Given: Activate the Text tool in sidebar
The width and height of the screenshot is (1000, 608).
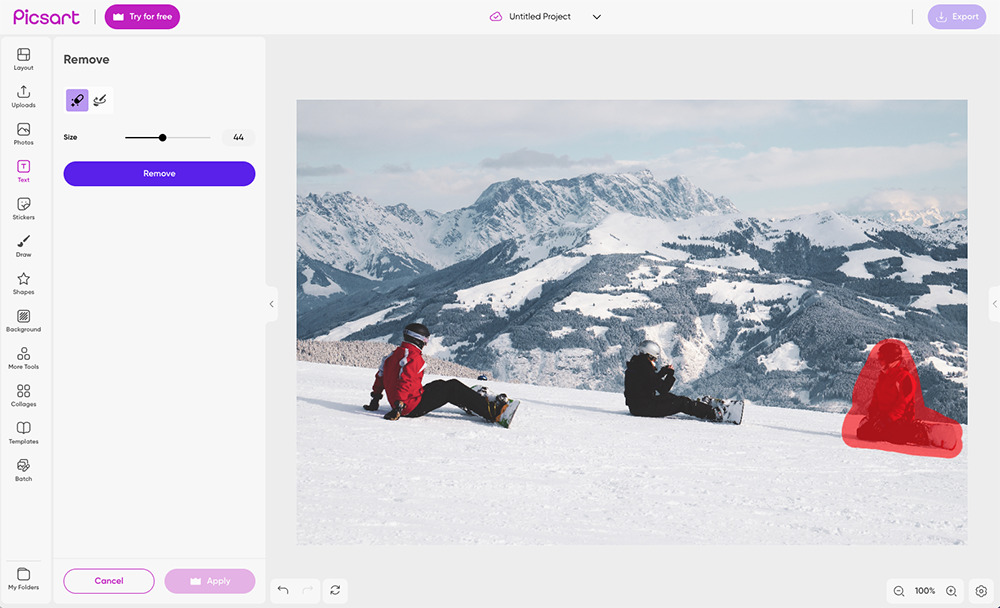Looking at the screenshot, I should coord(23,170).
